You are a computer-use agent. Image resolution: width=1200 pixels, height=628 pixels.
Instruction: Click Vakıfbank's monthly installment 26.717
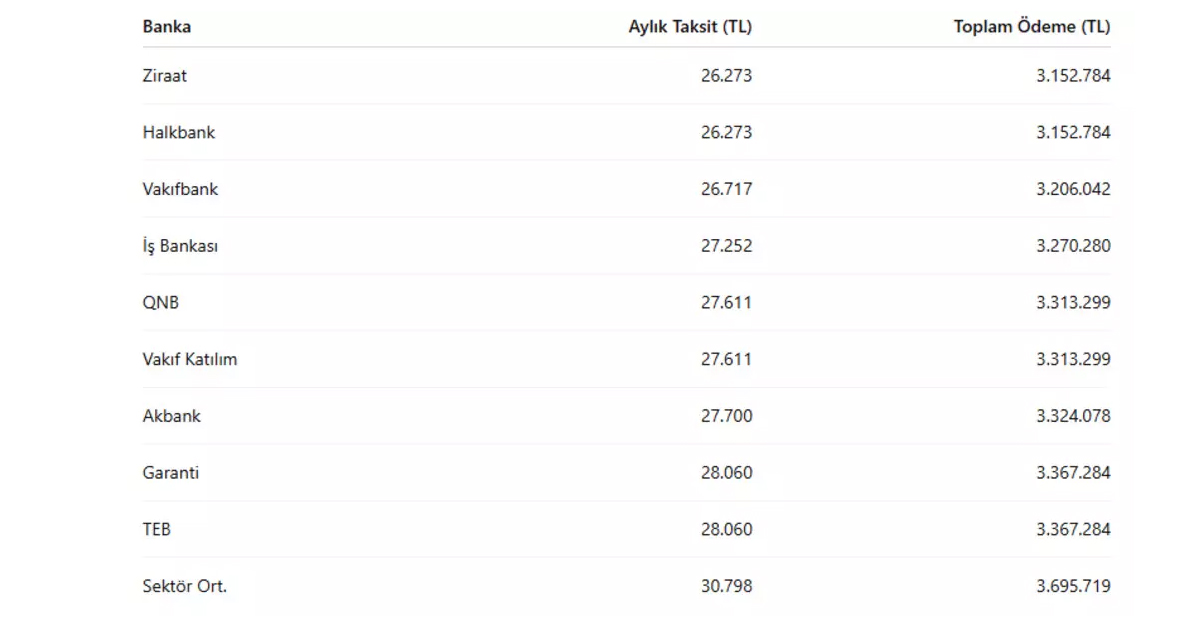click(726, 189)
